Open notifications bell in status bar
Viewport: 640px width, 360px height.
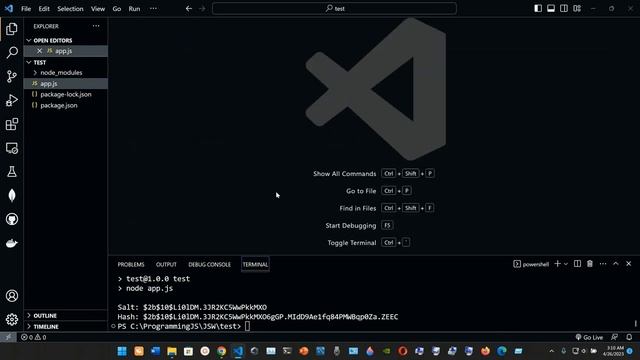tap(629, 337)
